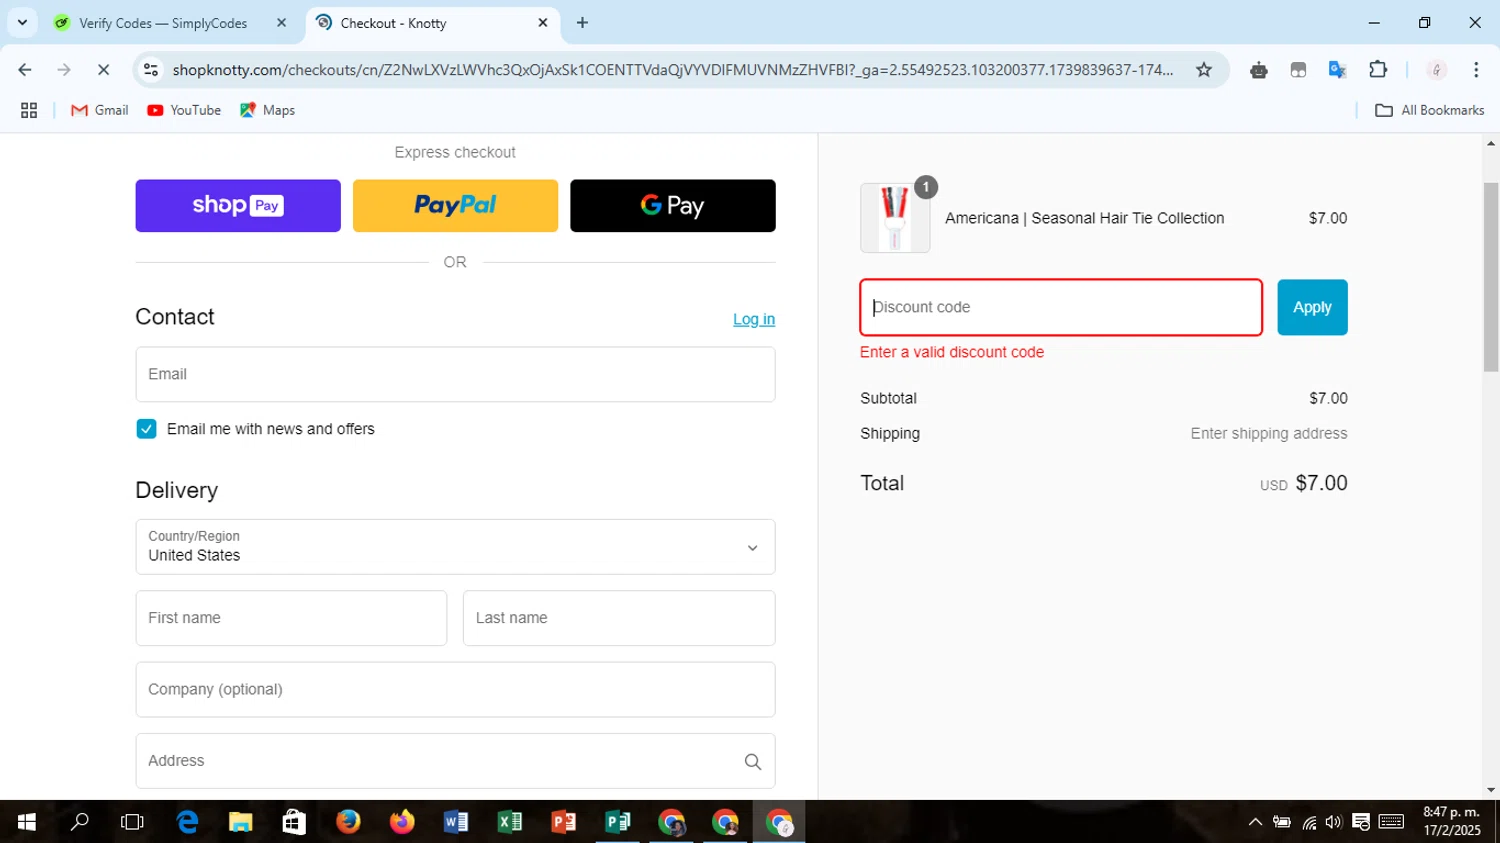Click the extension icon left of Translate
This screenshot has height=843, width=1500.
tap(1298, 70)
